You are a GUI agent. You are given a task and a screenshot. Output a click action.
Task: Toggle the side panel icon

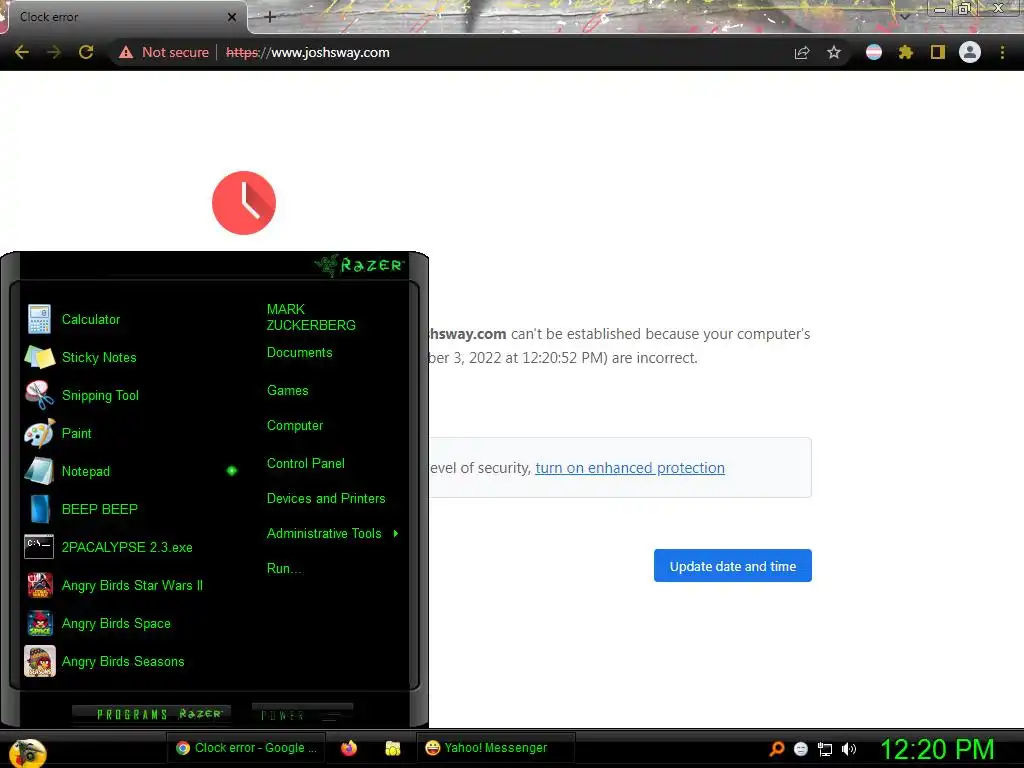[x=937, y=52]
